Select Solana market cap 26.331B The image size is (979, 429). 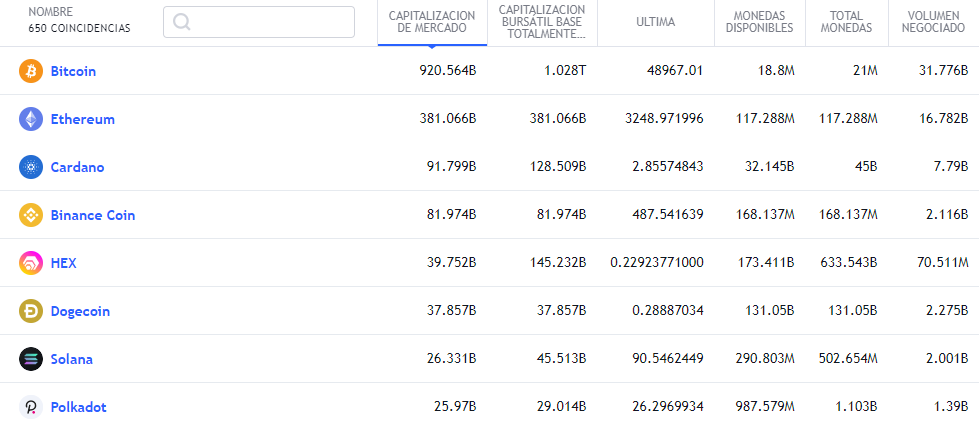(x=451, y=359)
